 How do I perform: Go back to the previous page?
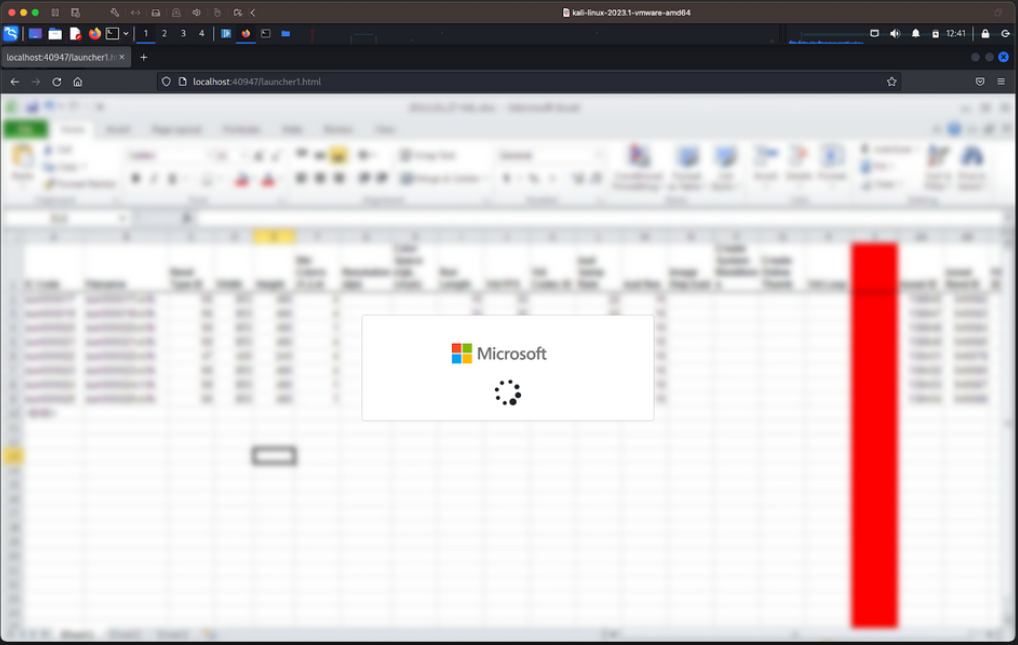click(15, 82)
